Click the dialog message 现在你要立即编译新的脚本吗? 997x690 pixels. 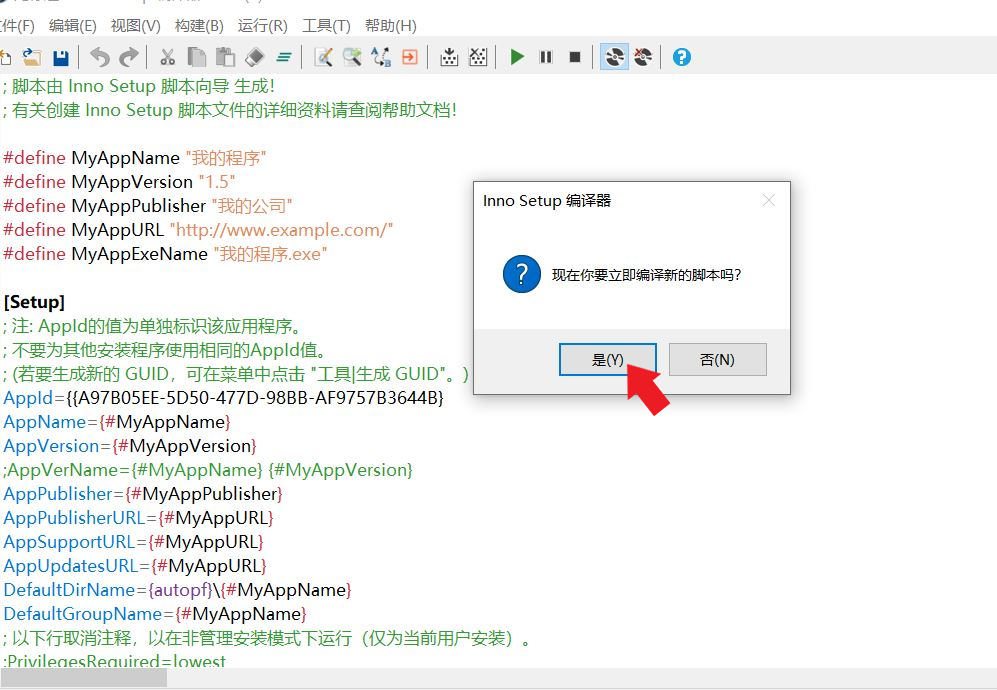[x=646, y=275]
